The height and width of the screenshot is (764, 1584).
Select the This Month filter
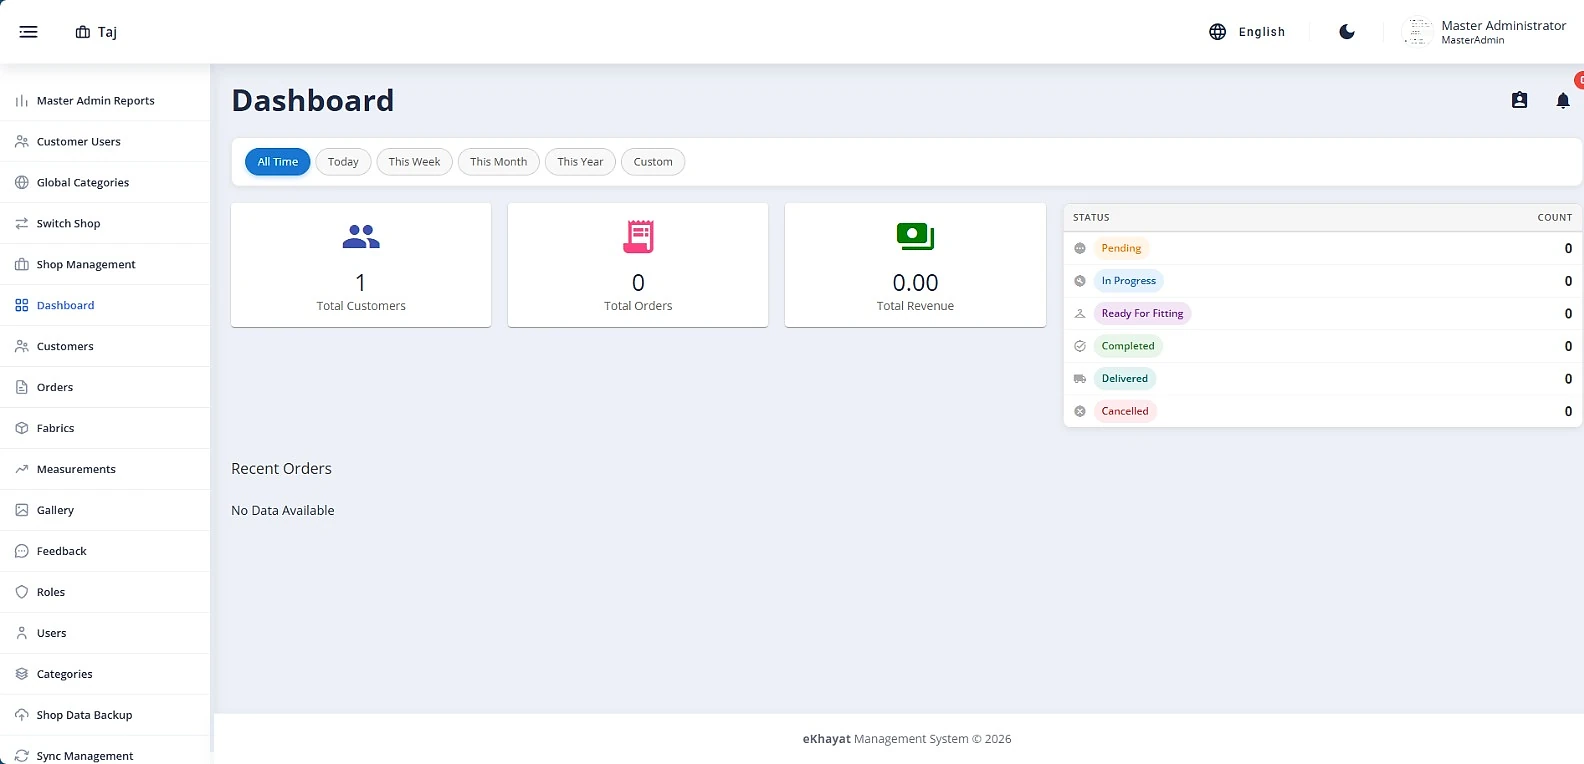498,162
